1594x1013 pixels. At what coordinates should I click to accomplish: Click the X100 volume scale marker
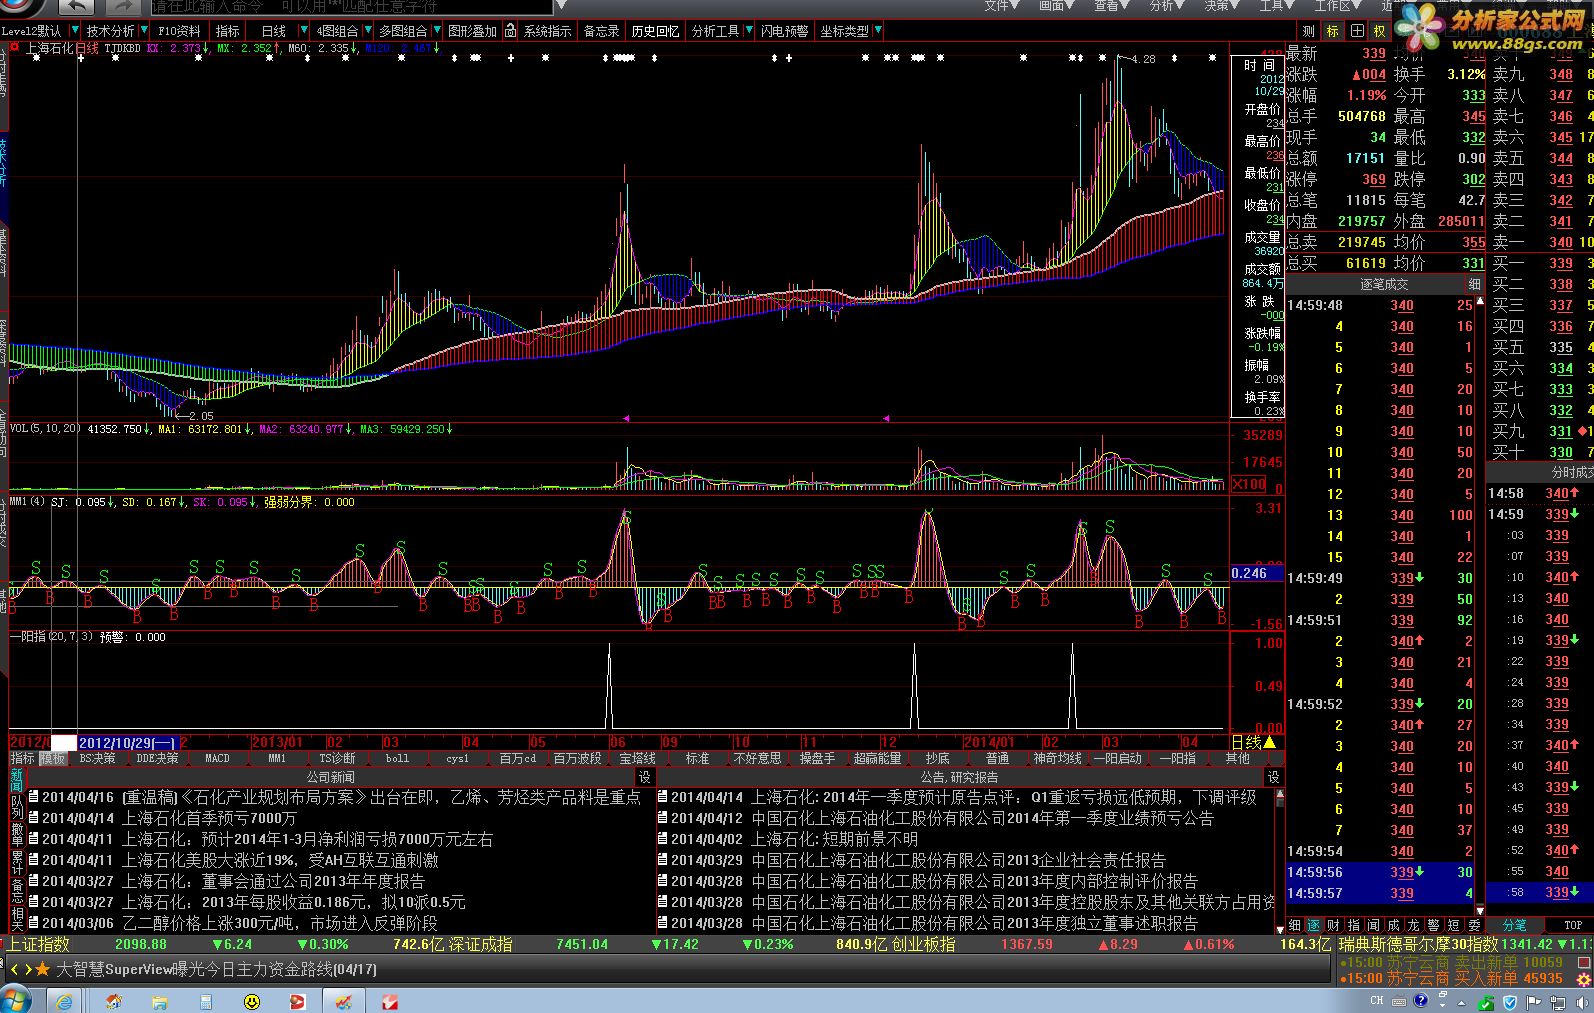point(1248,484)
